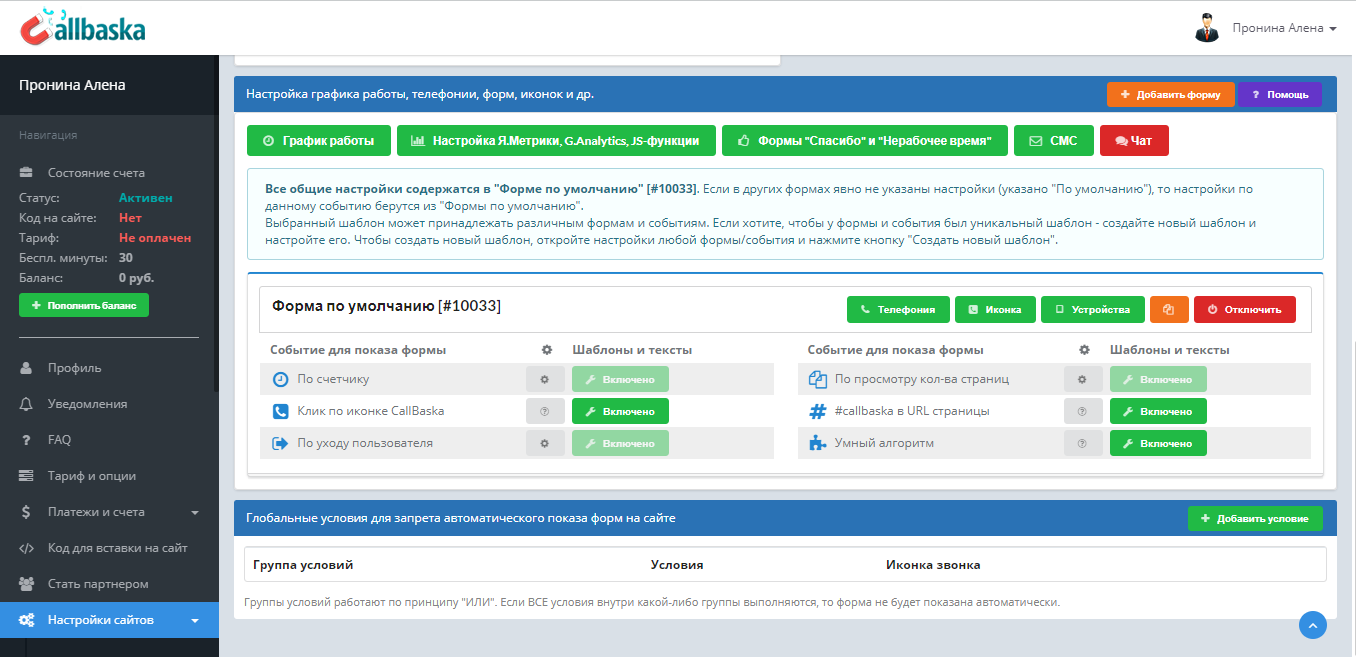Click the scroll-to-top round arrow button
This screenshot has height=657, width=1356.
click(1313, 624)
